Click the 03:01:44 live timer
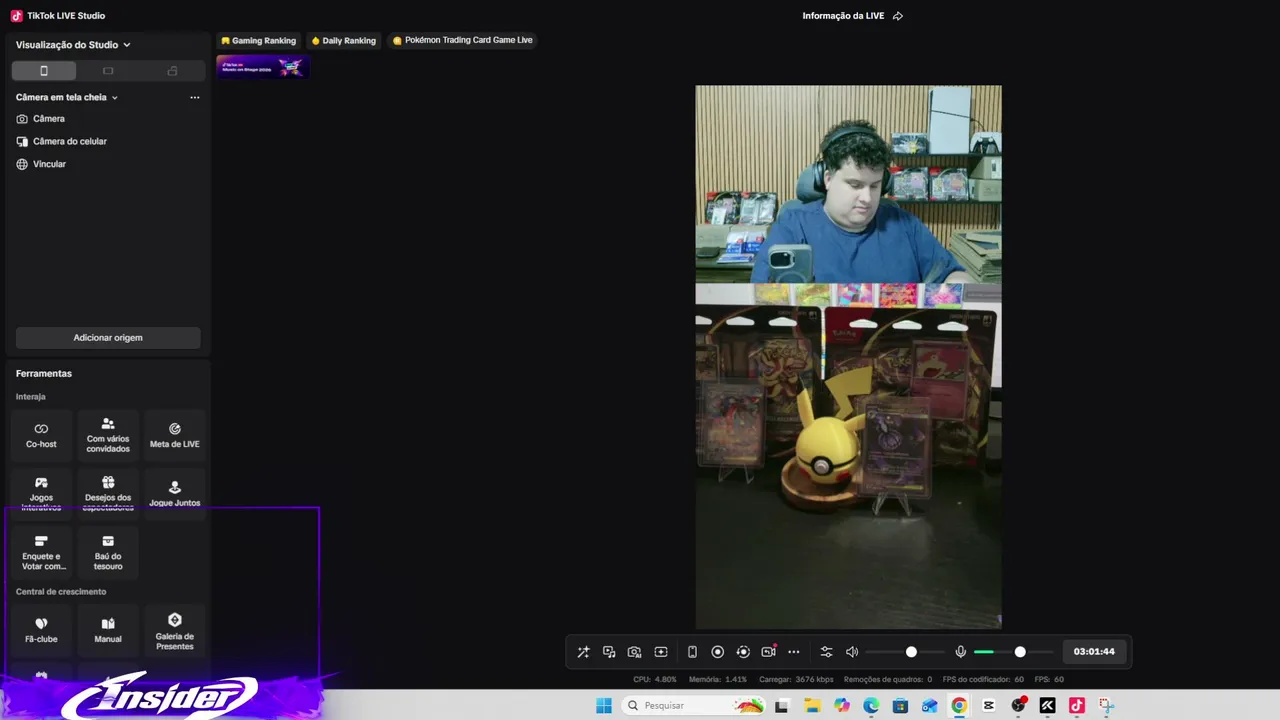The image size is (1280, 720). click(x=1094, y=652)
